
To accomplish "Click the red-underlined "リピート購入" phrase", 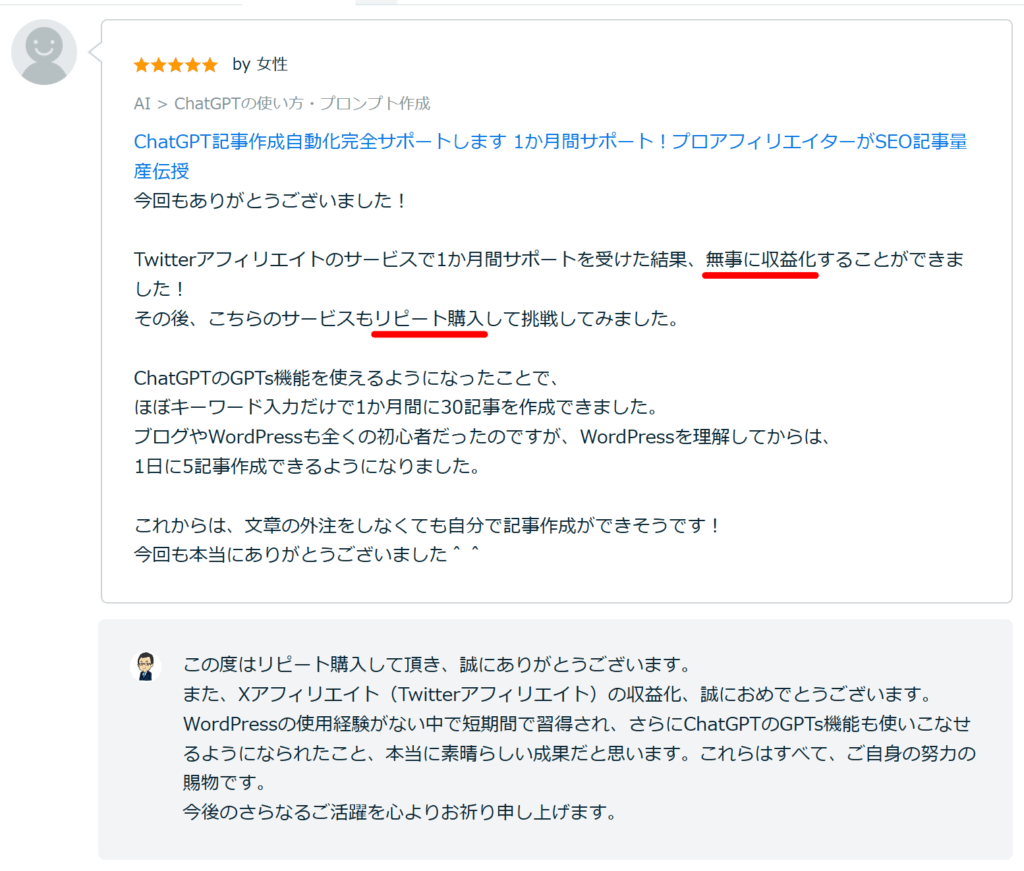I will point(429,316).
